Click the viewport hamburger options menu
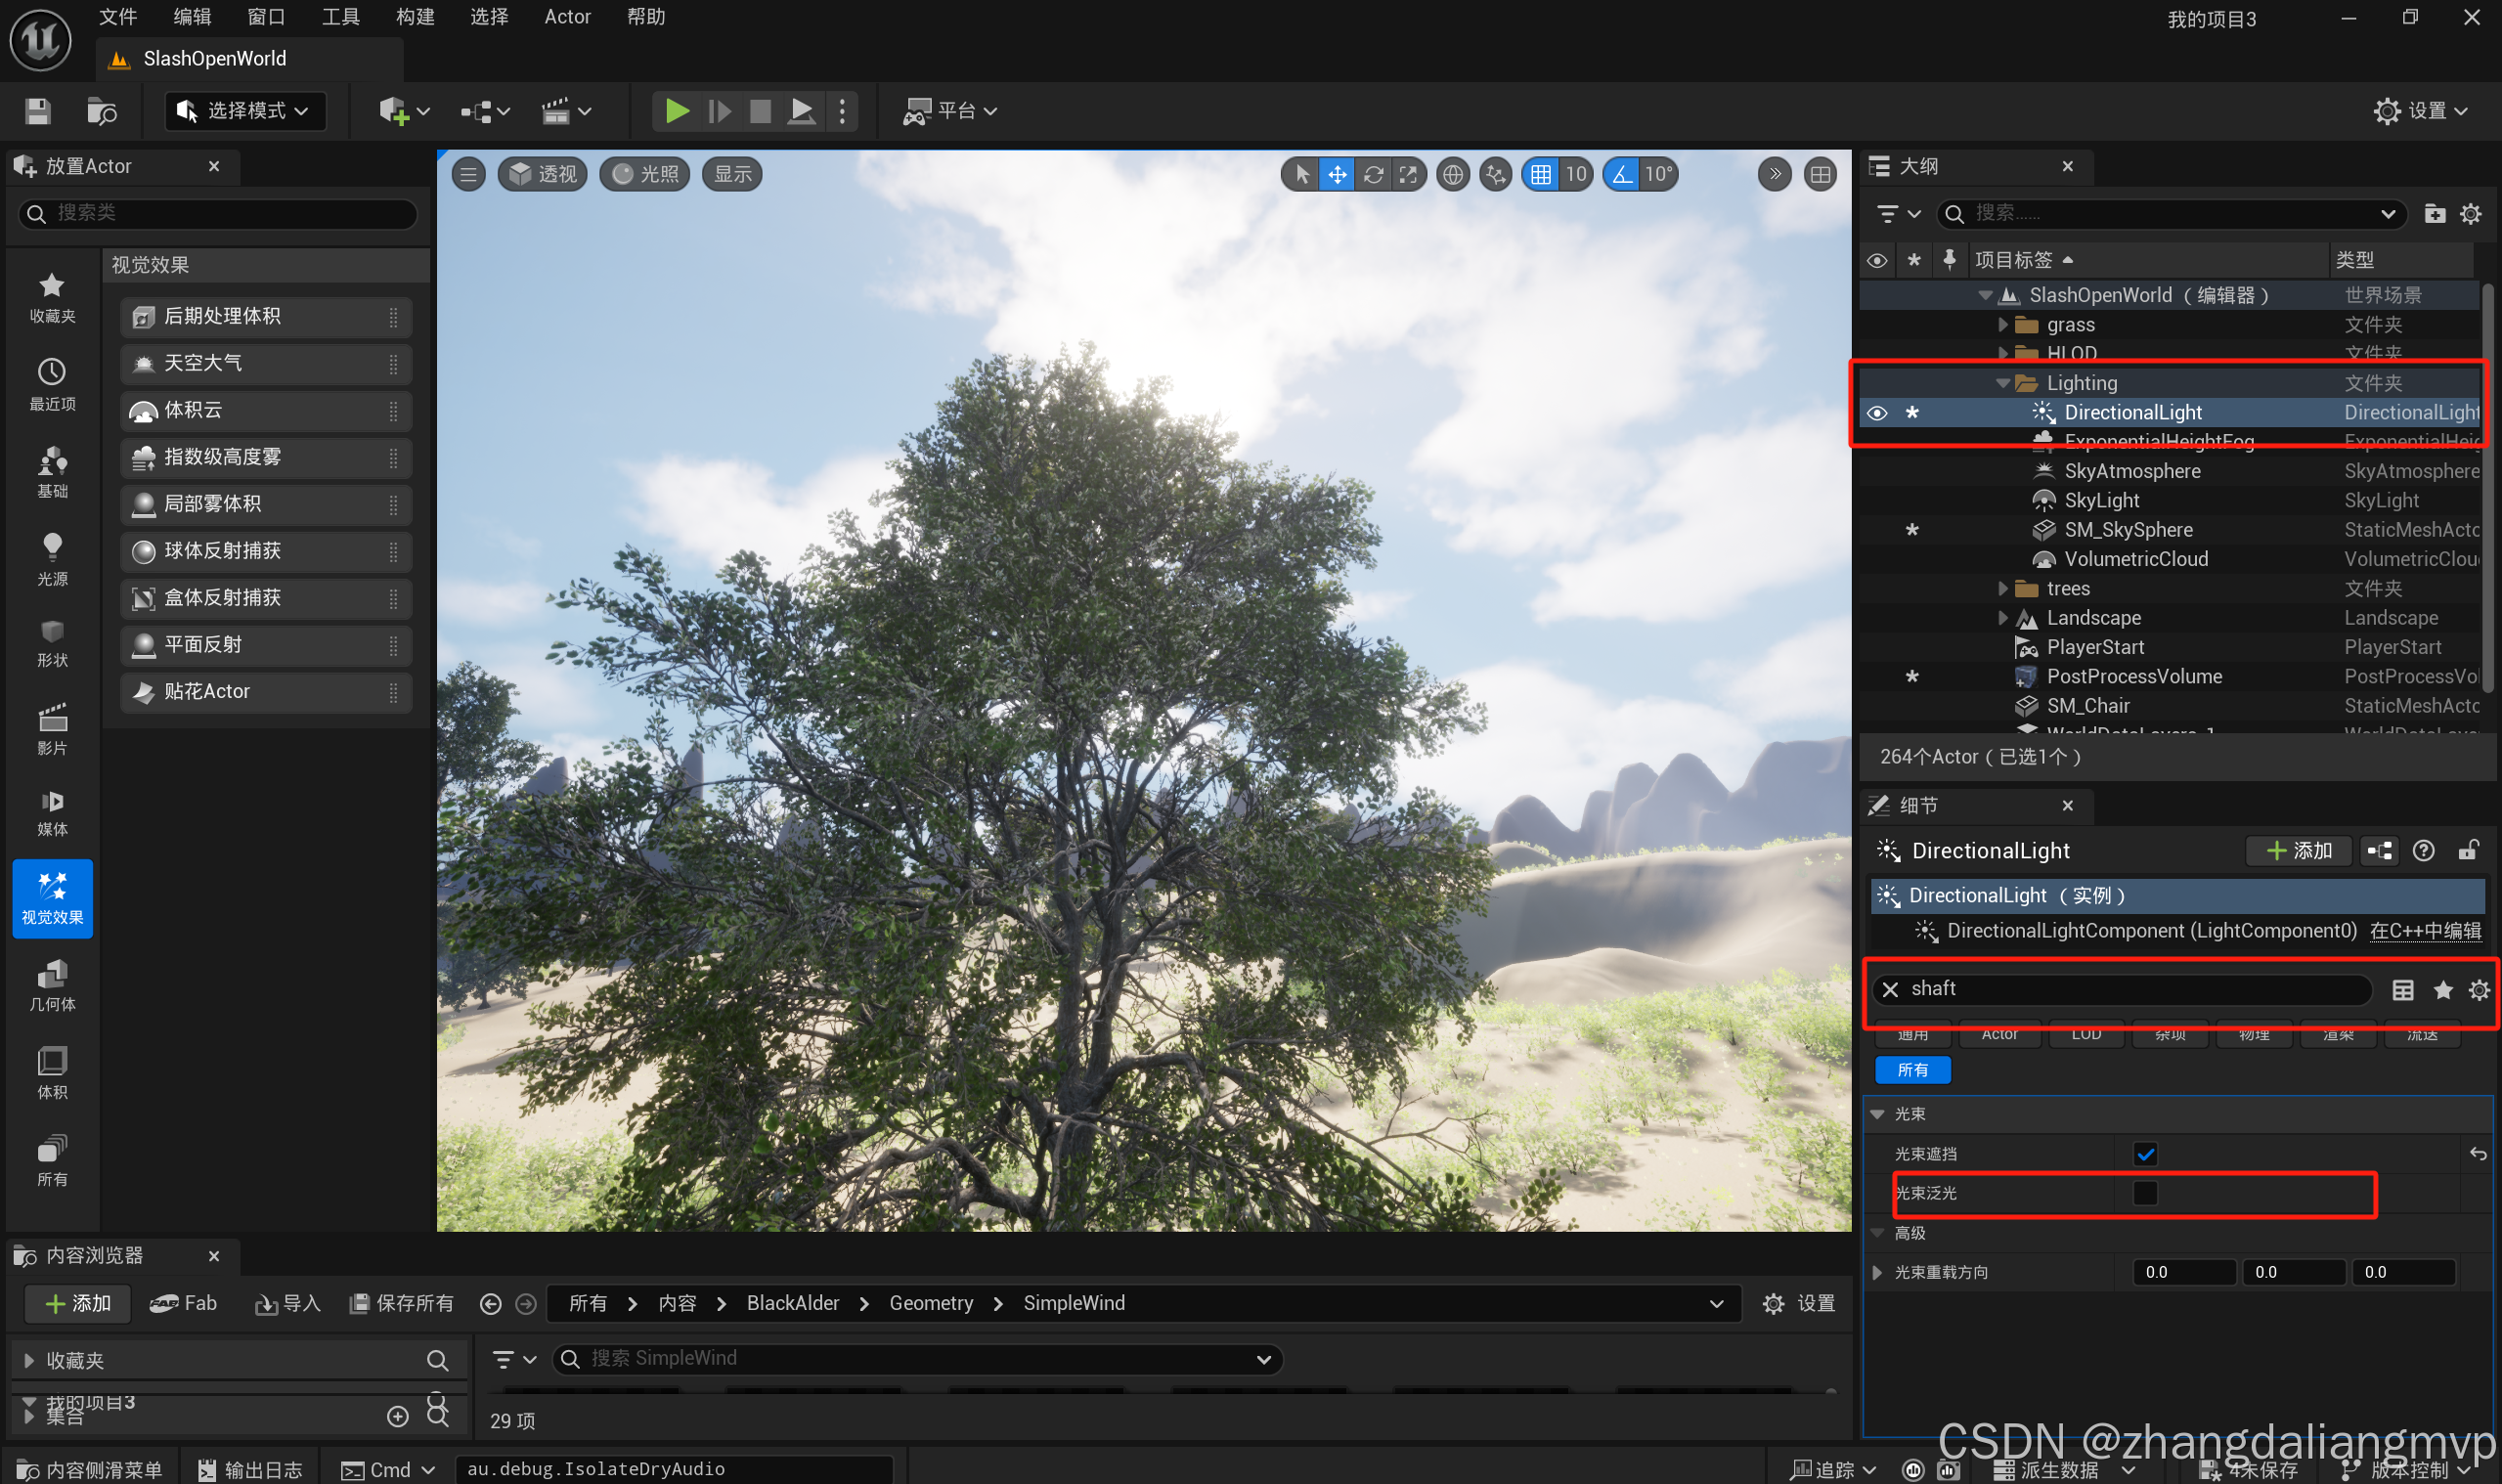The width and height of the screenshot is (2502, 1484). coord(468,175)
